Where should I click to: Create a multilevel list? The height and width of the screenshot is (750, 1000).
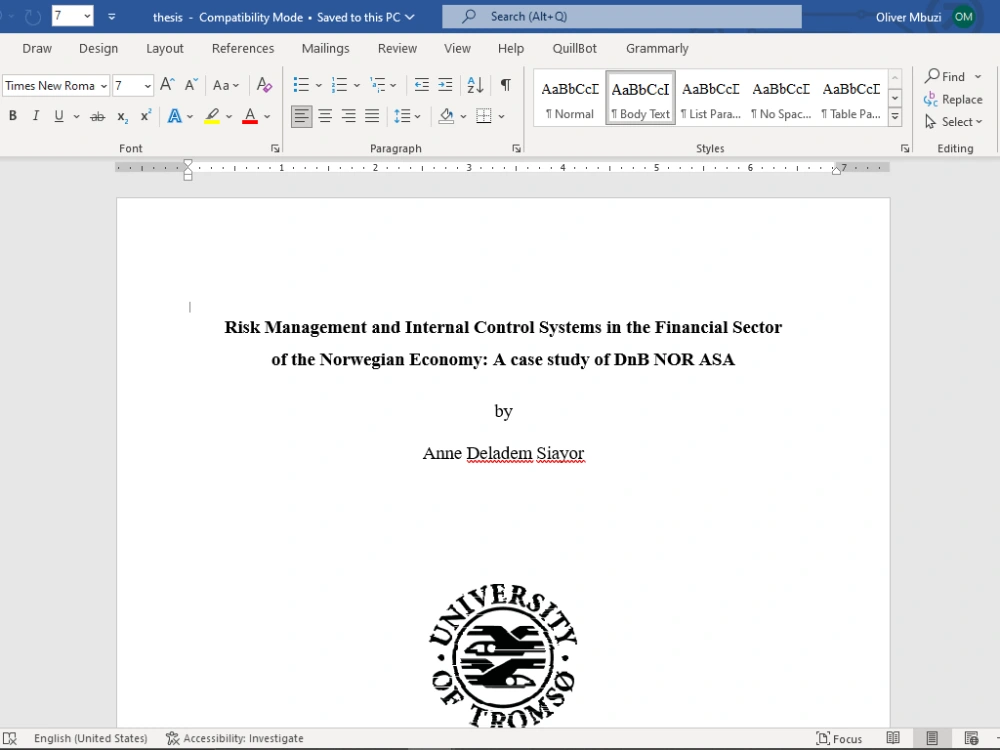[378, 85]
